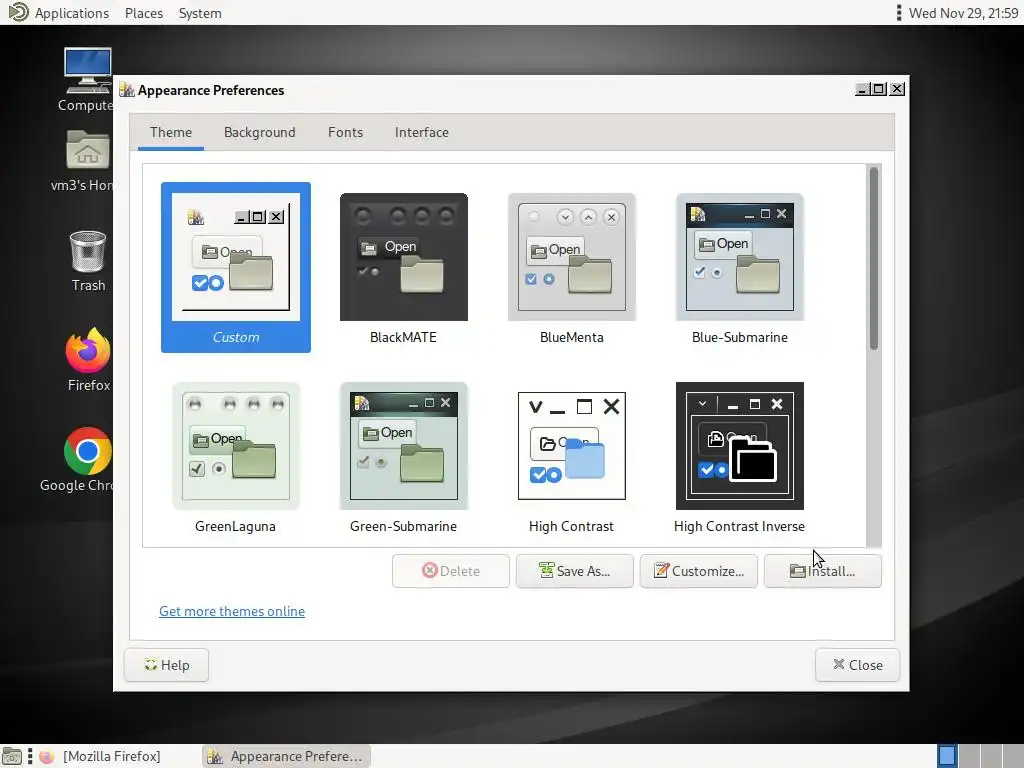The image size is (1024, 768).
Task: Click the MATE logo in top panel
Action: tap(18, 12)
